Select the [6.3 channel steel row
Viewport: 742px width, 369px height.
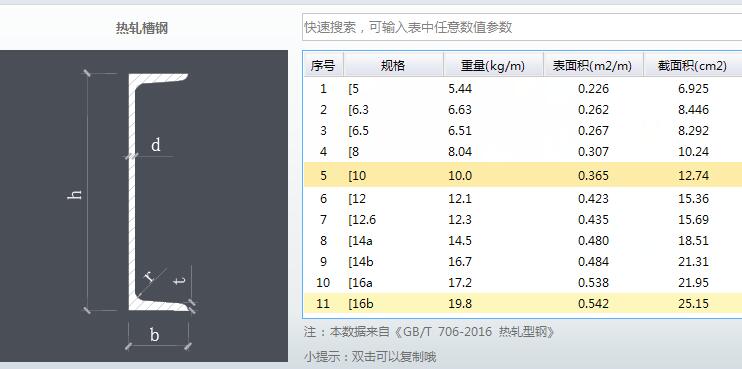(x=523, y=110)
